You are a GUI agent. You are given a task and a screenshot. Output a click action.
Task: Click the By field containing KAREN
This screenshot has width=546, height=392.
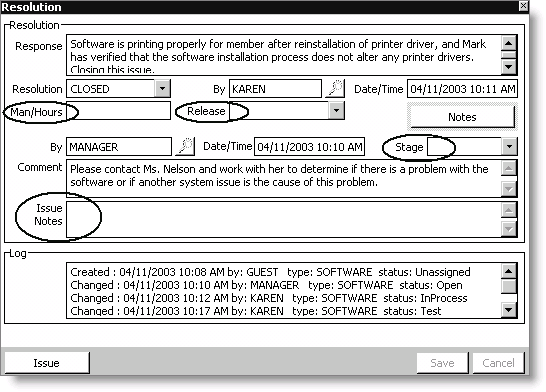click(x=275, y=89)
